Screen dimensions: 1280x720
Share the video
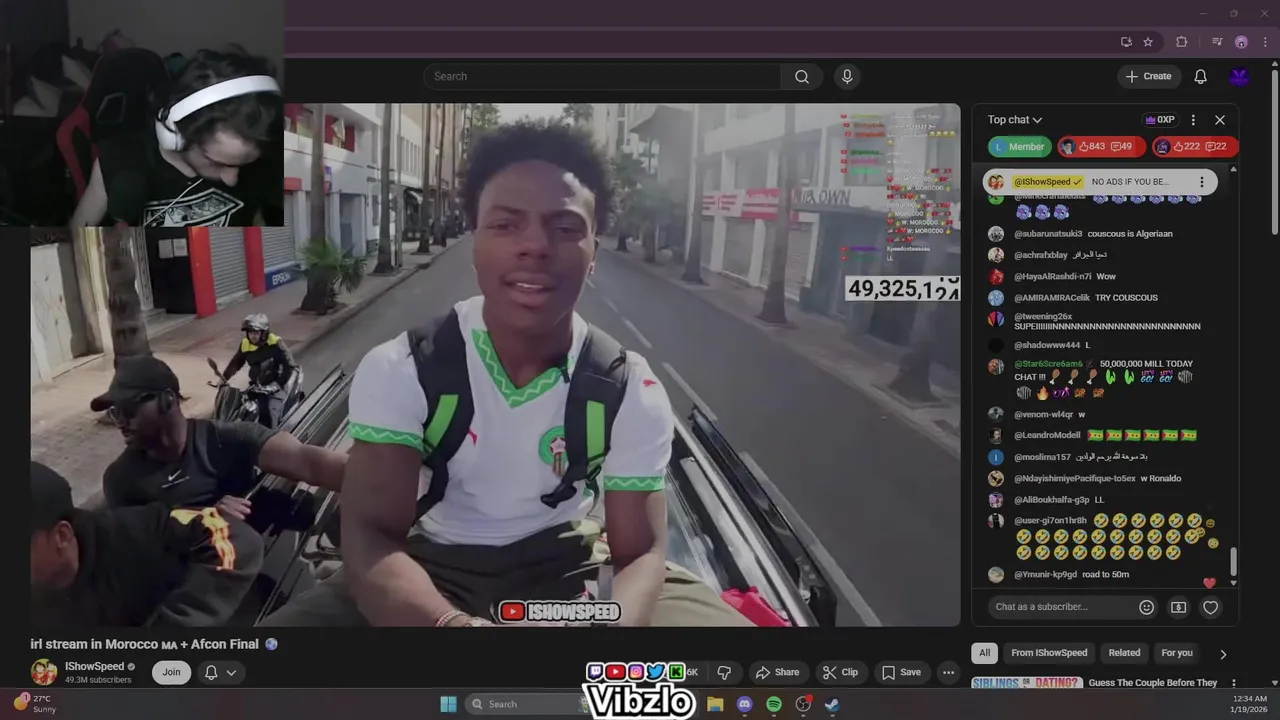click(777, 672)
